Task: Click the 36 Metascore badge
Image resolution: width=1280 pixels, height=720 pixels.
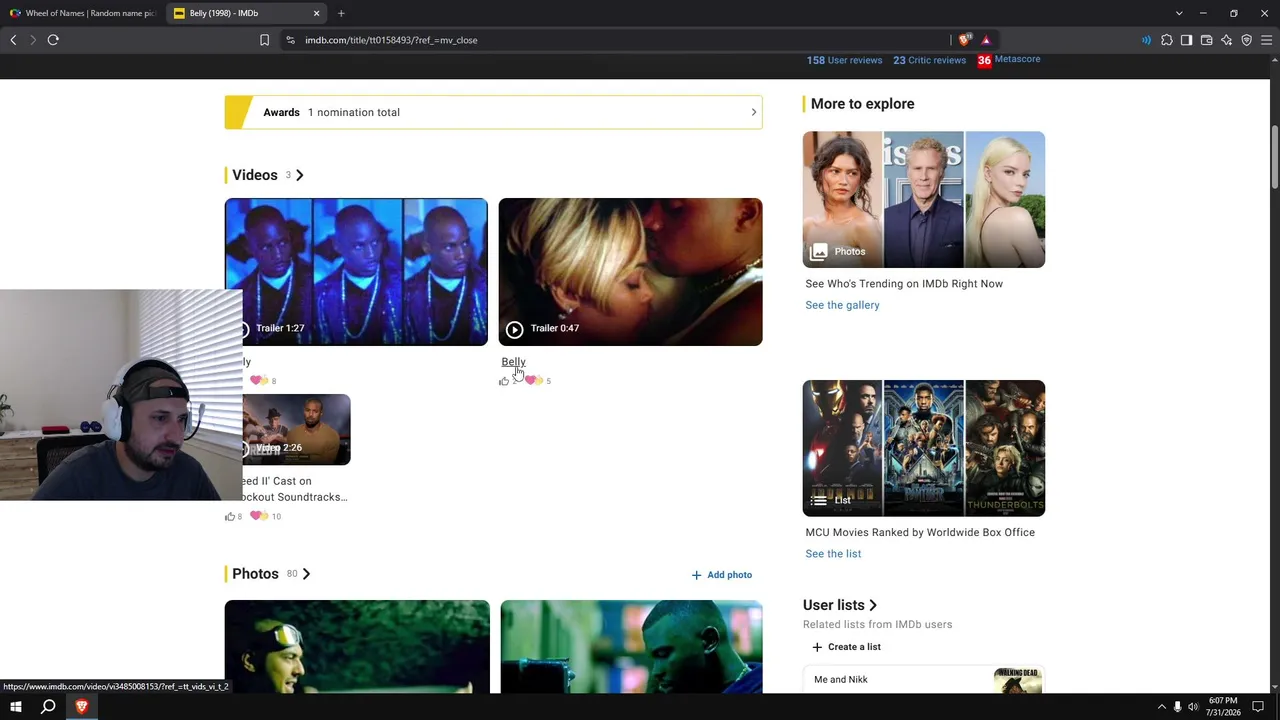Action: [984, 60]
